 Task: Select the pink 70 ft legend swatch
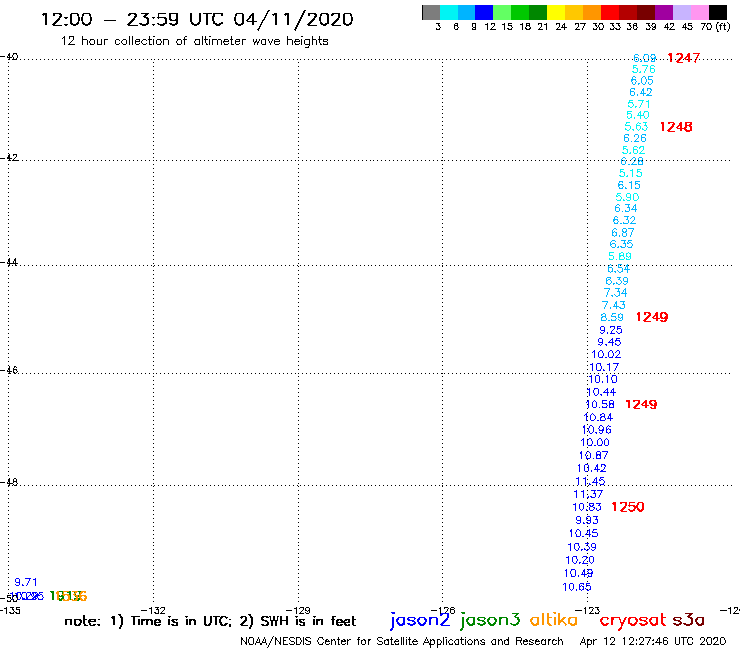click(699, 12)
